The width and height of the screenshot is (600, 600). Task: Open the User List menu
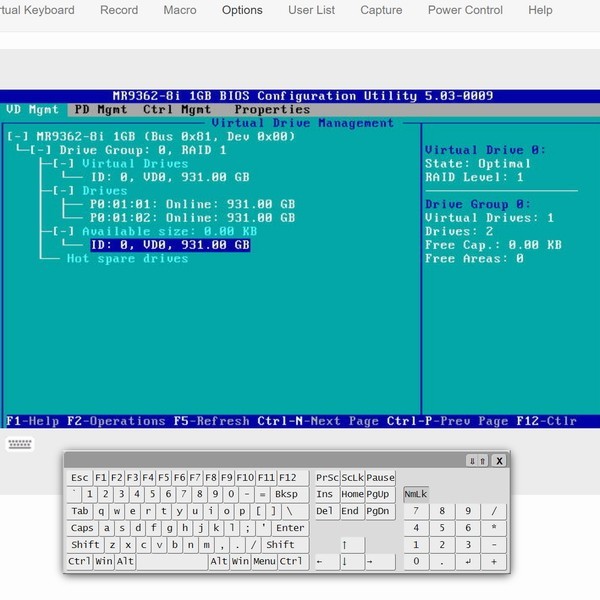coord(311,10)
